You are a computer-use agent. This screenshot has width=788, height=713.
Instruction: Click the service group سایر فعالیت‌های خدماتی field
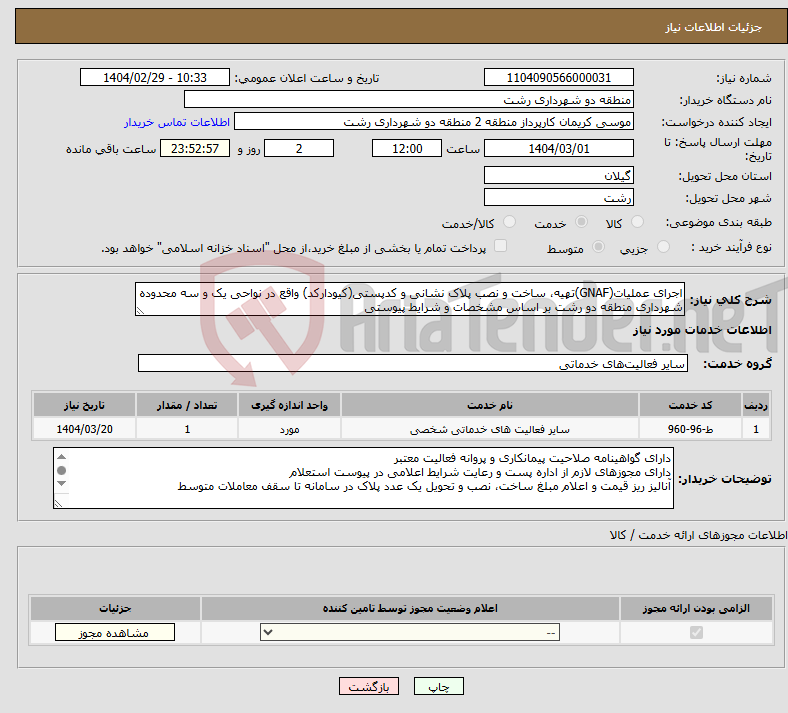[x=413, y=363]
